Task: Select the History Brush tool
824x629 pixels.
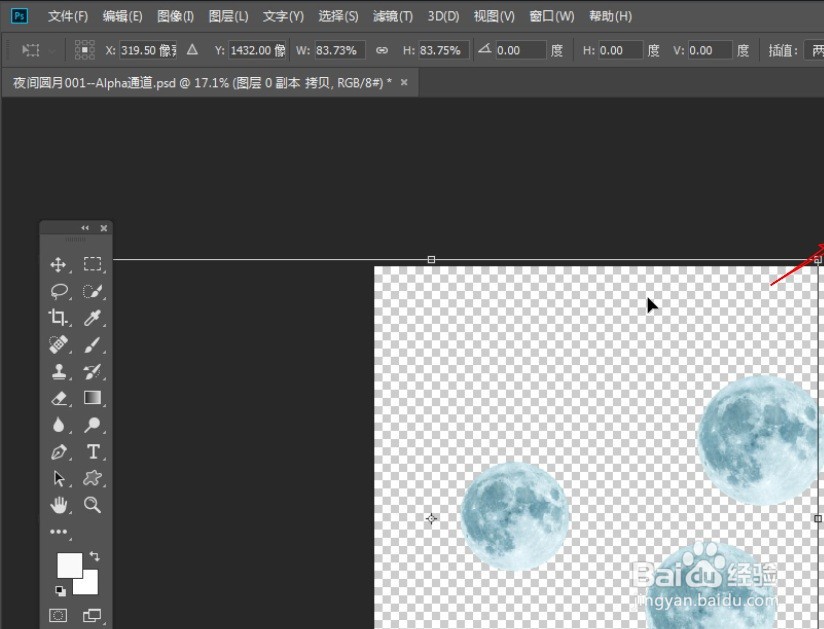Action: 92,372
